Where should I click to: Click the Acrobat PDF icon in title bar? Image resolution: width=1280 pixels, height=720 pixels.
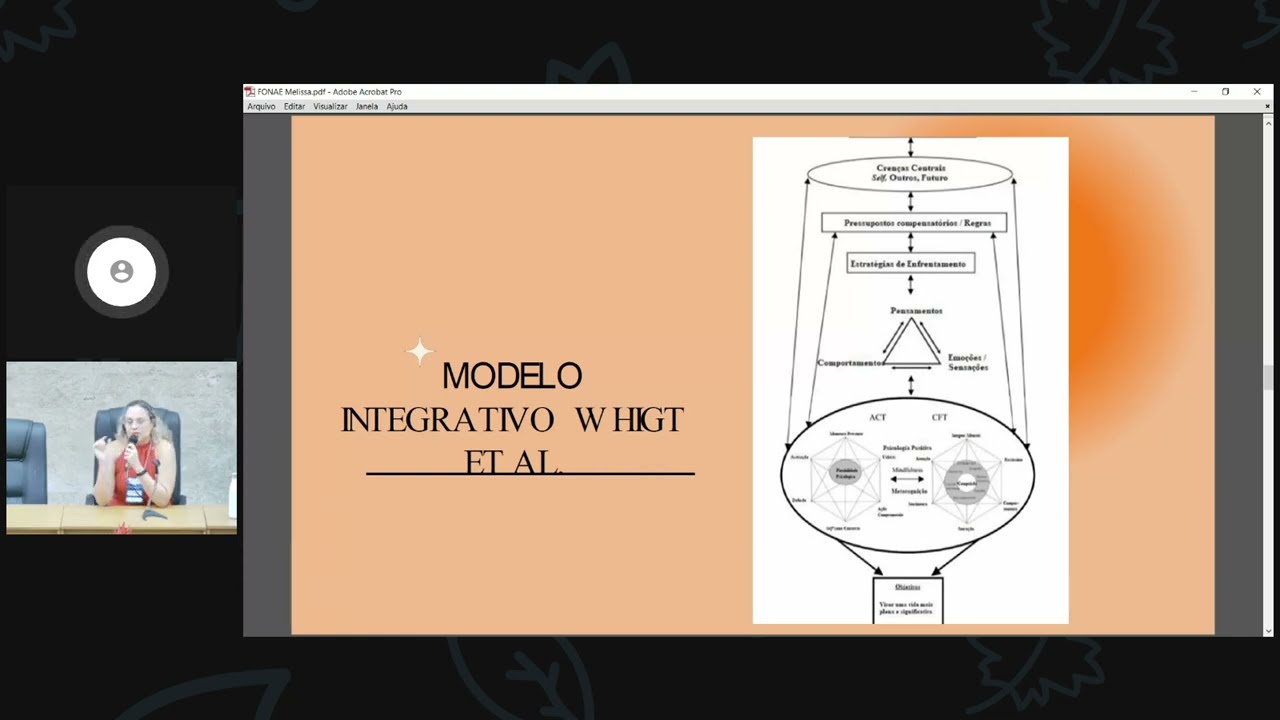(x=250, y=92)
